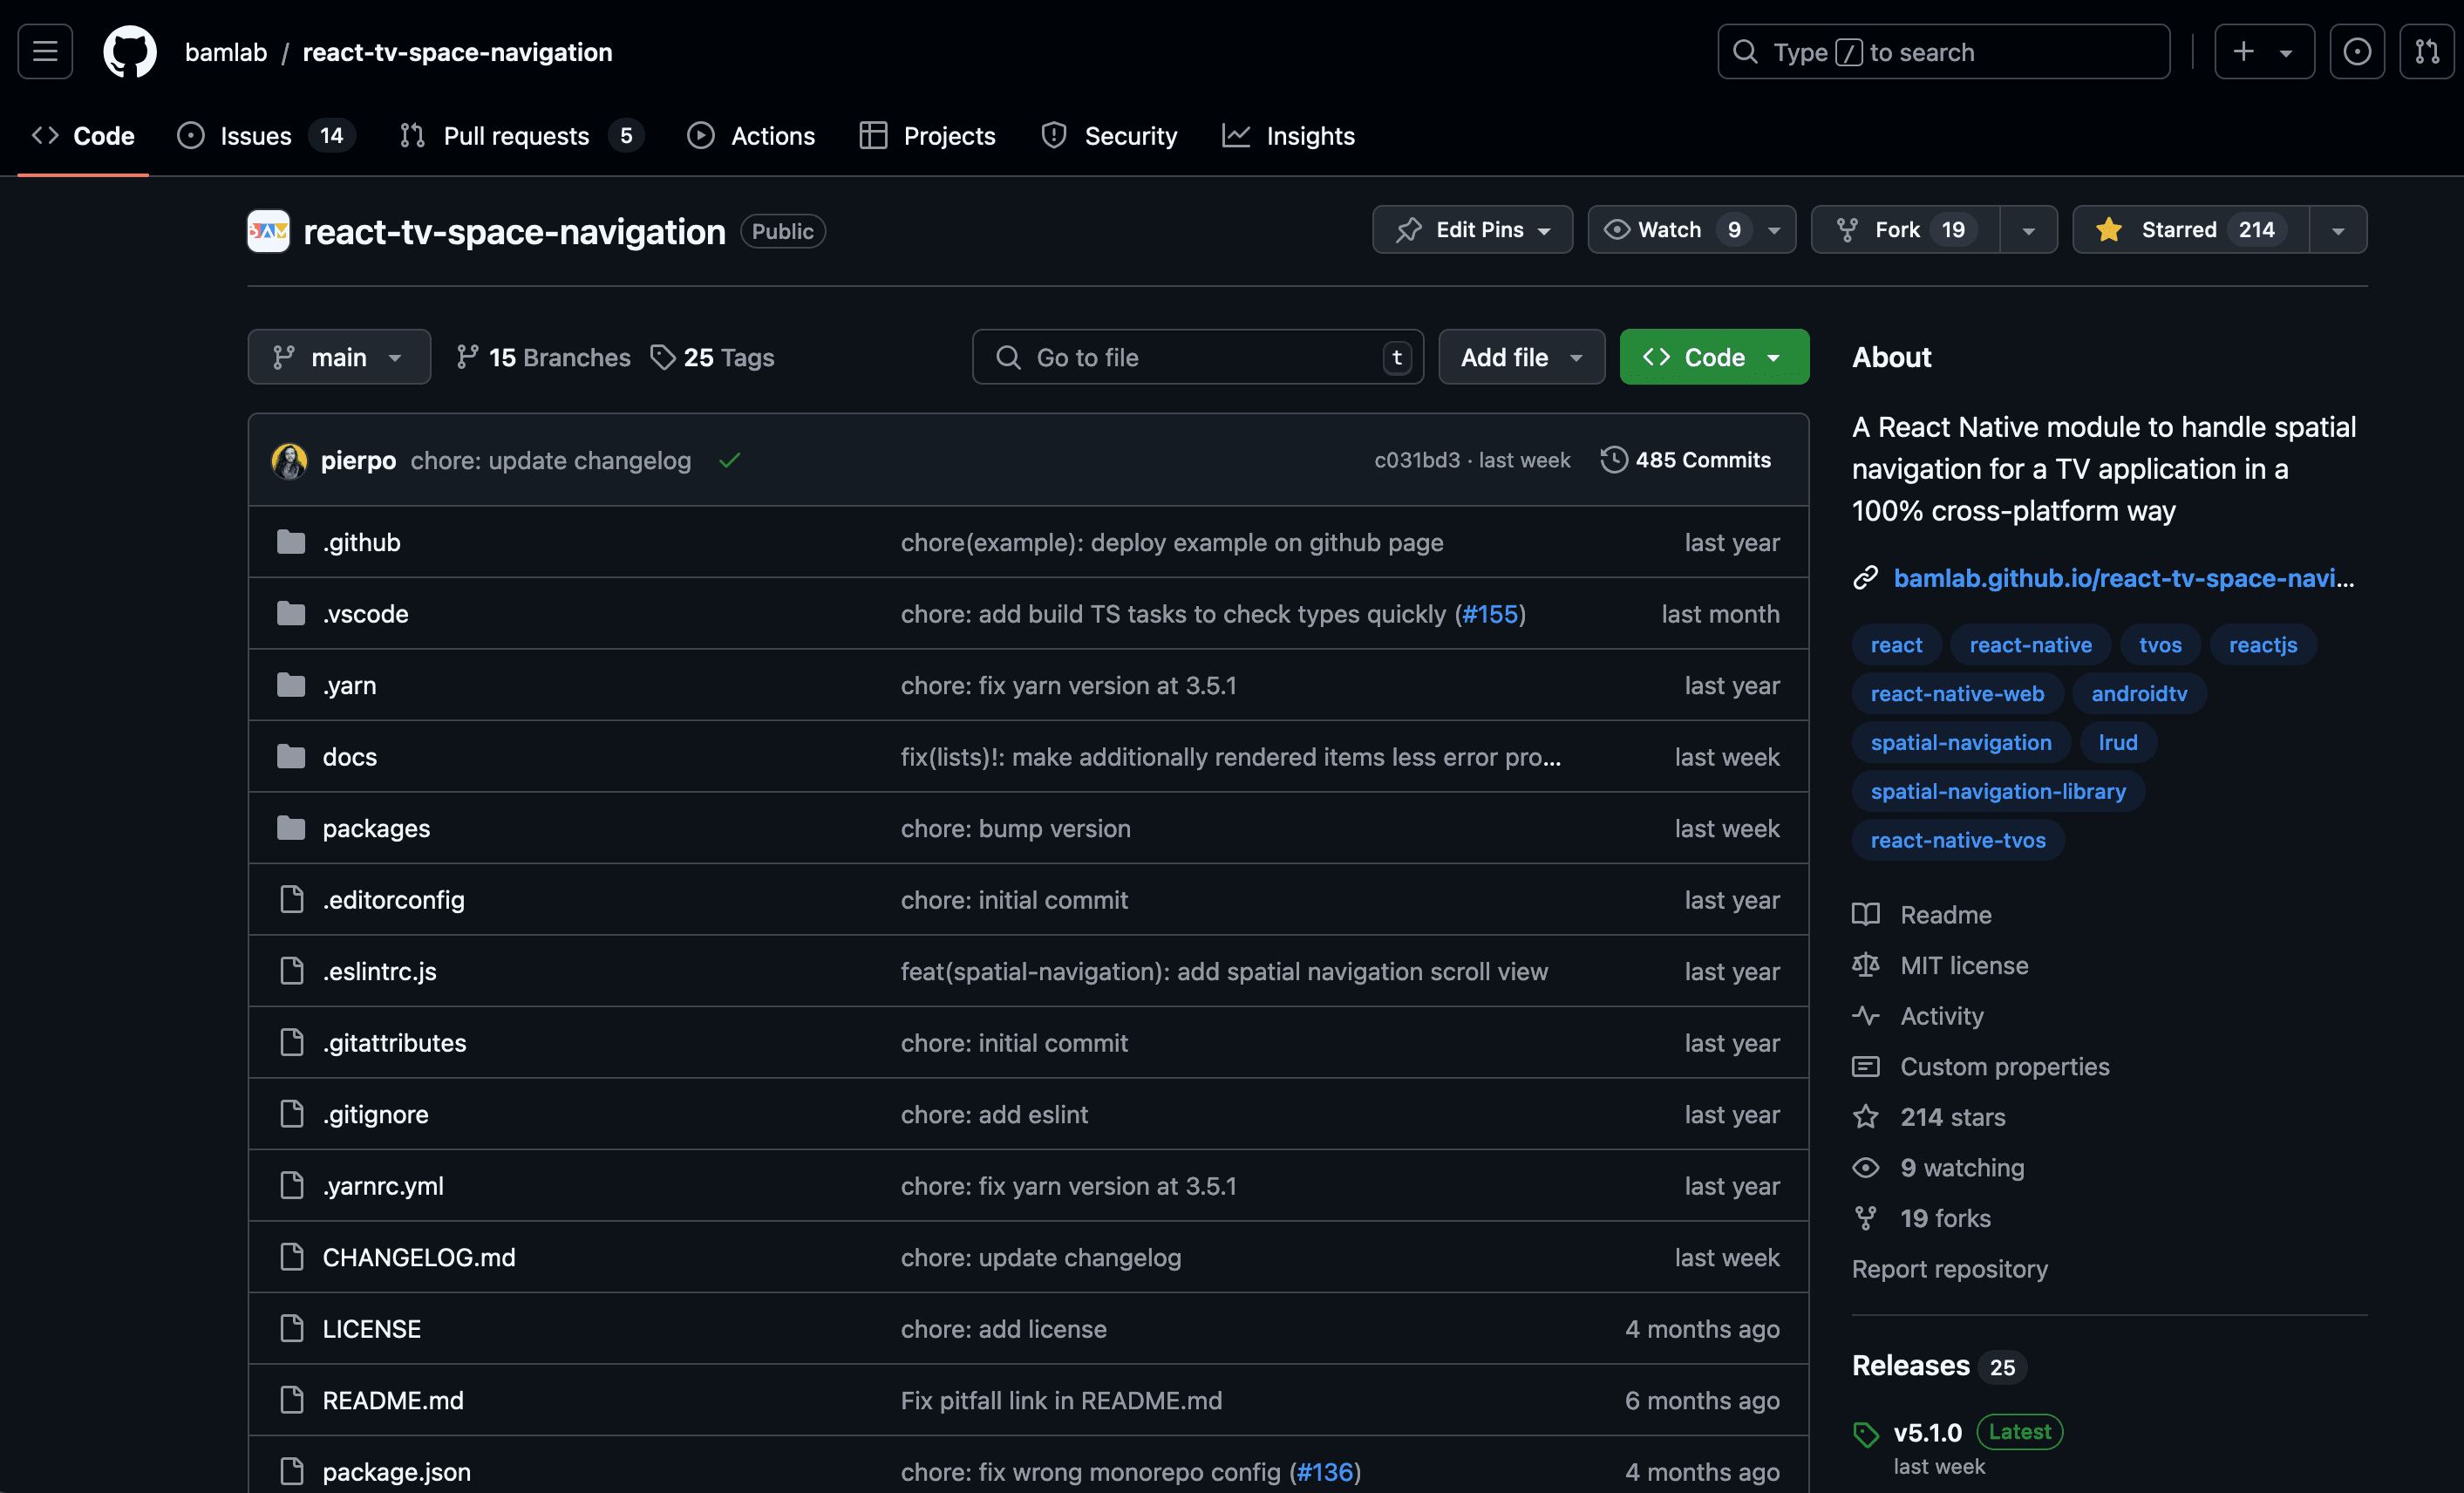Open the star lists dropdown arrow
2464x1493 pixels.
(x=2338, y=230)
